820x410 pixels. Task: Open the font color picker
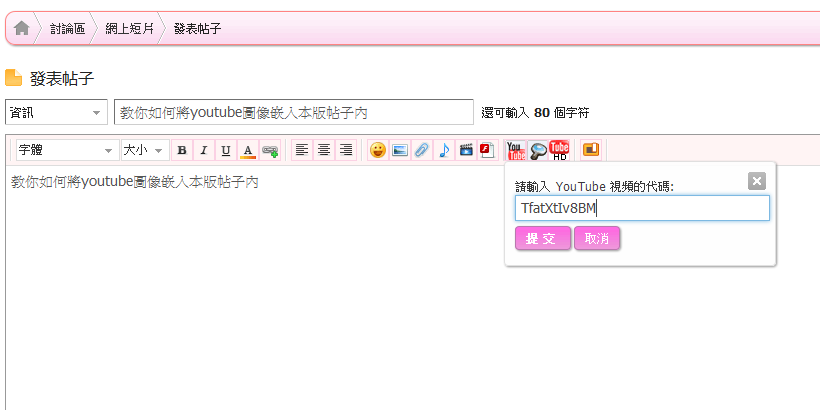tap(248, 151)
